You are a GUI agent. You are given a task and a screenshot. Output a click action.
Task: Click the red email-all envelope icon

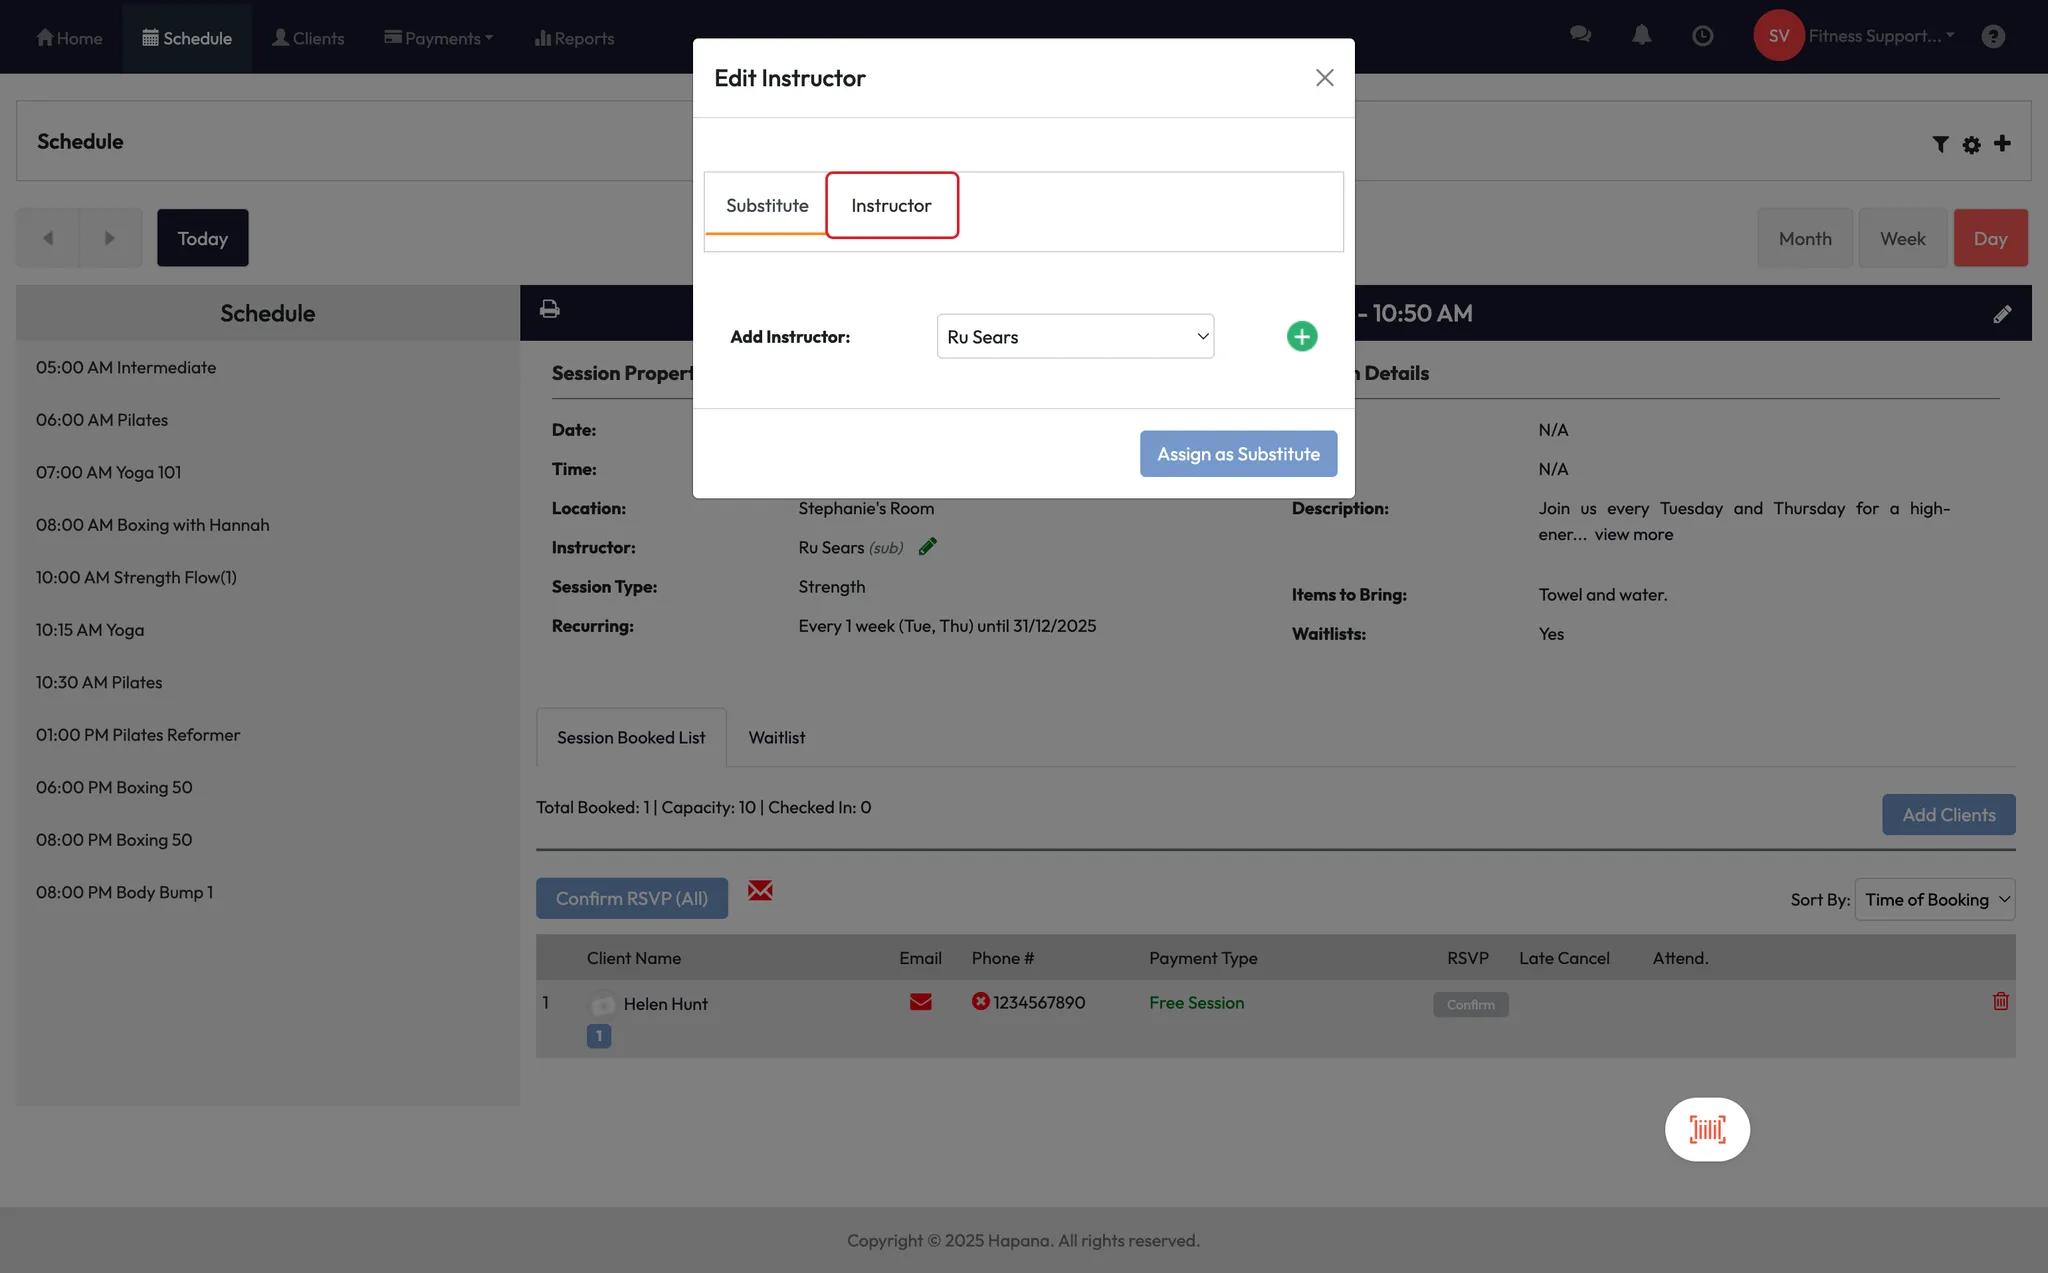(x=760, y=890)
